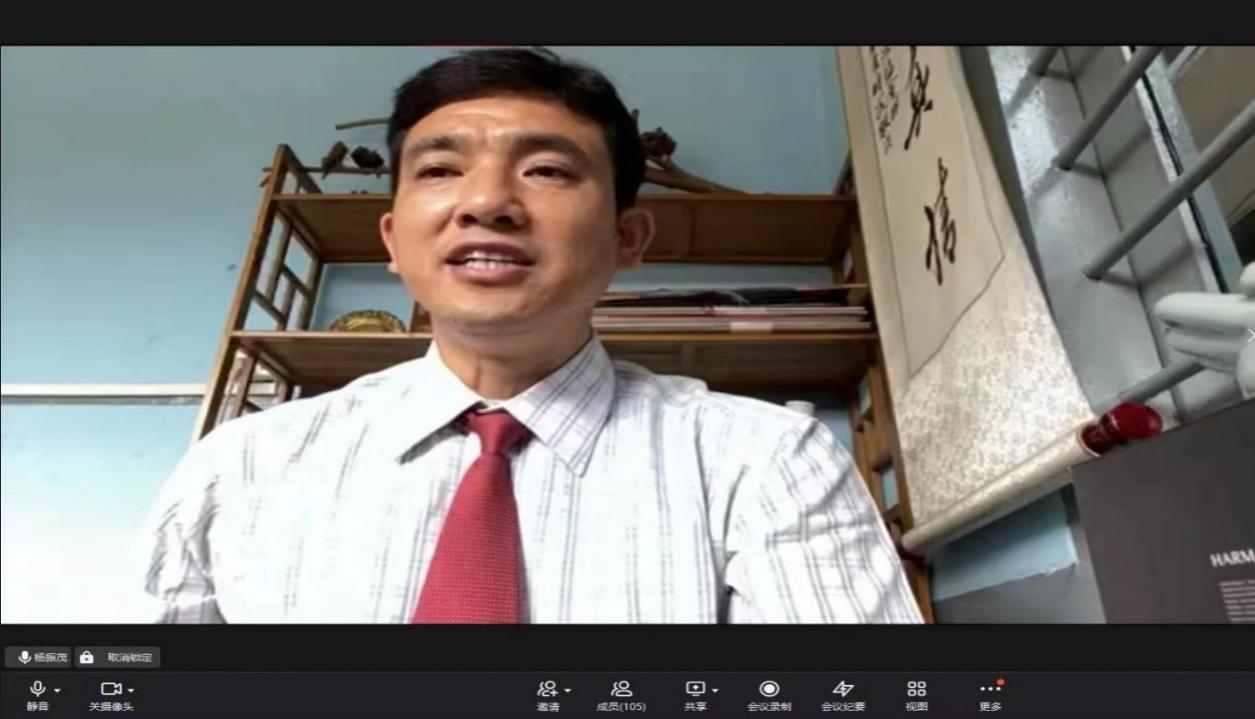Expand the dropdown arrow beside 静音

click(x=57, y=690)
